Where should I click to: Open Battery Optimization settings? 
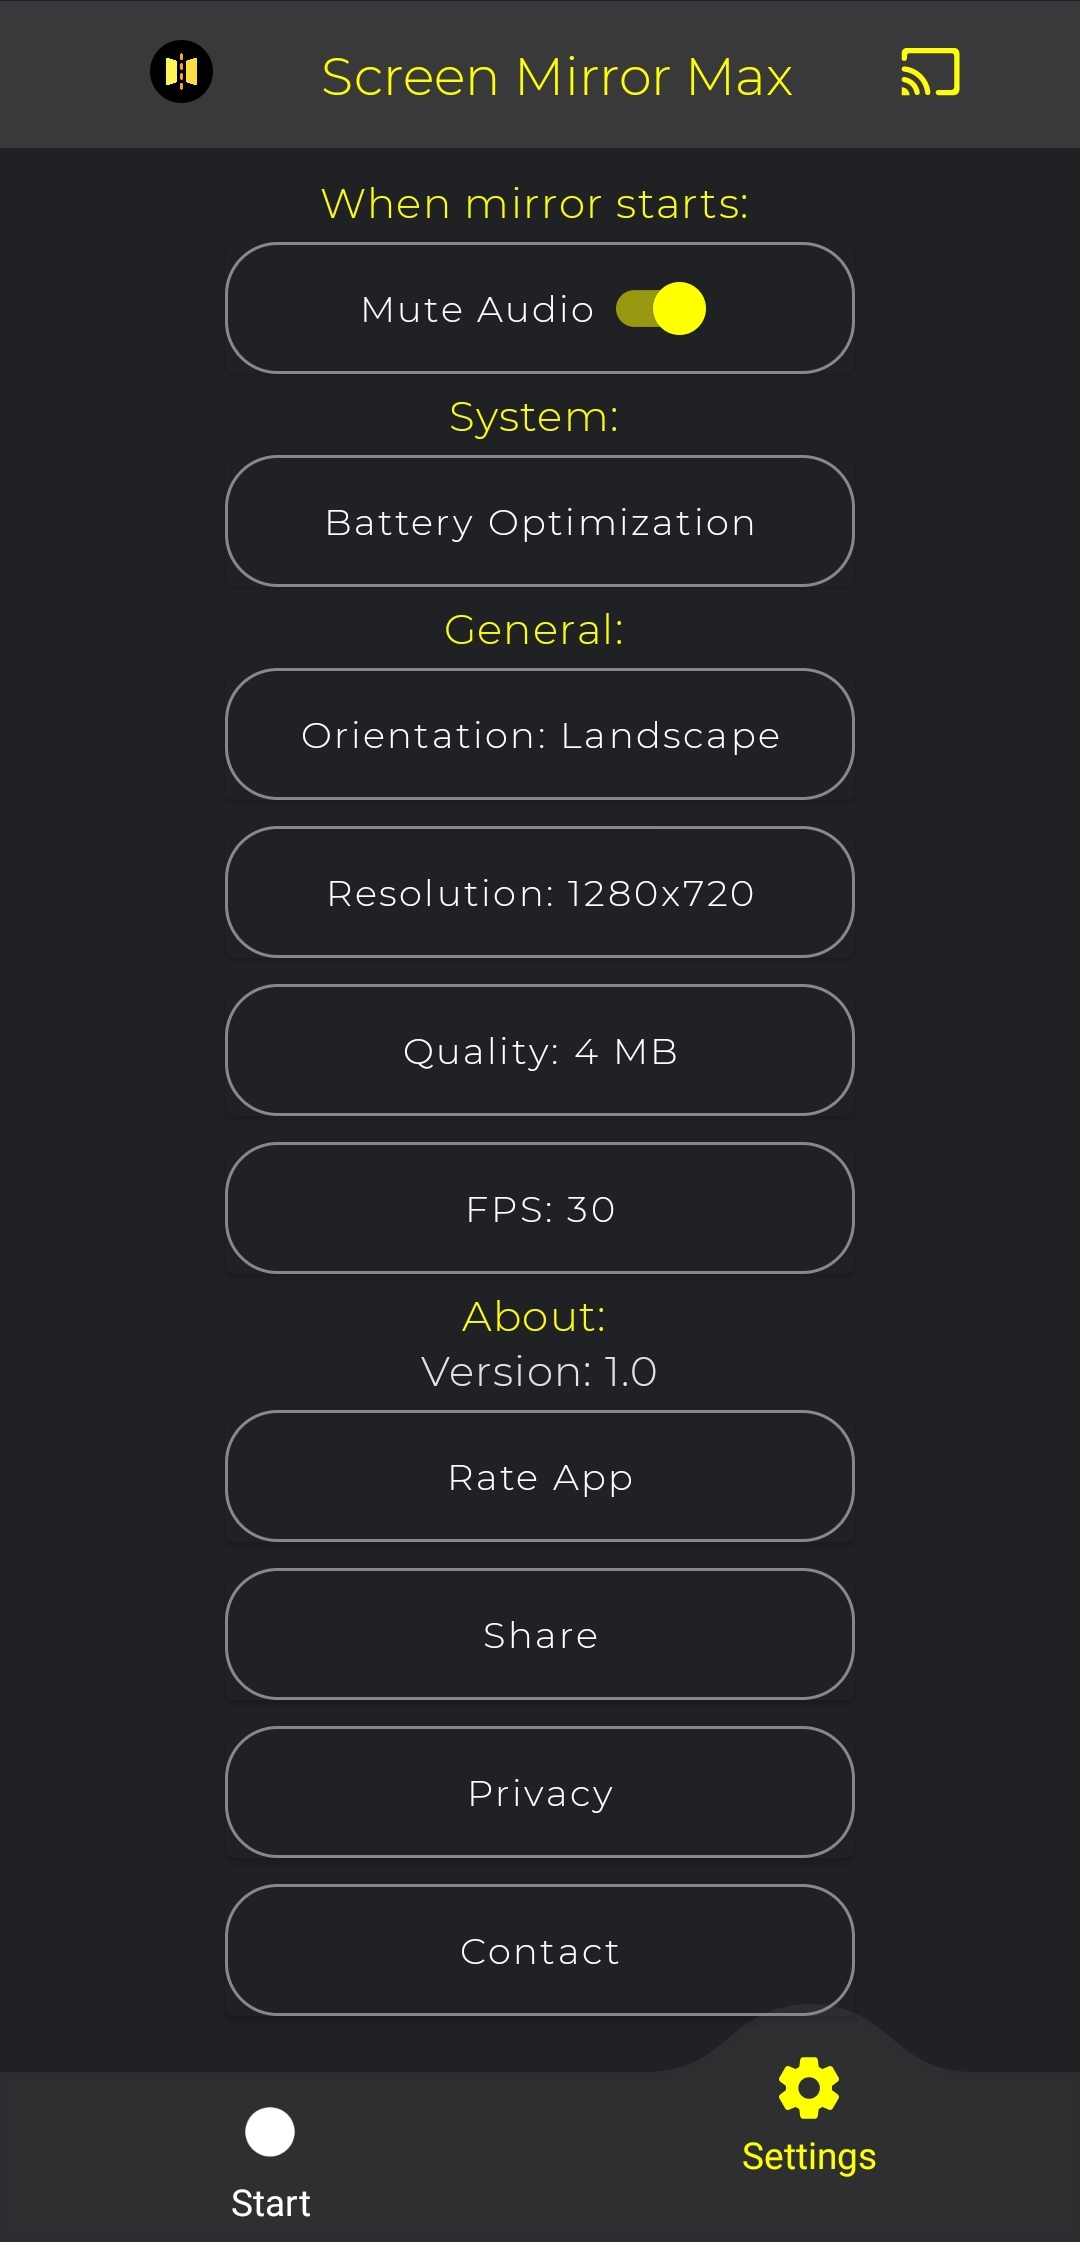(540, 522)
